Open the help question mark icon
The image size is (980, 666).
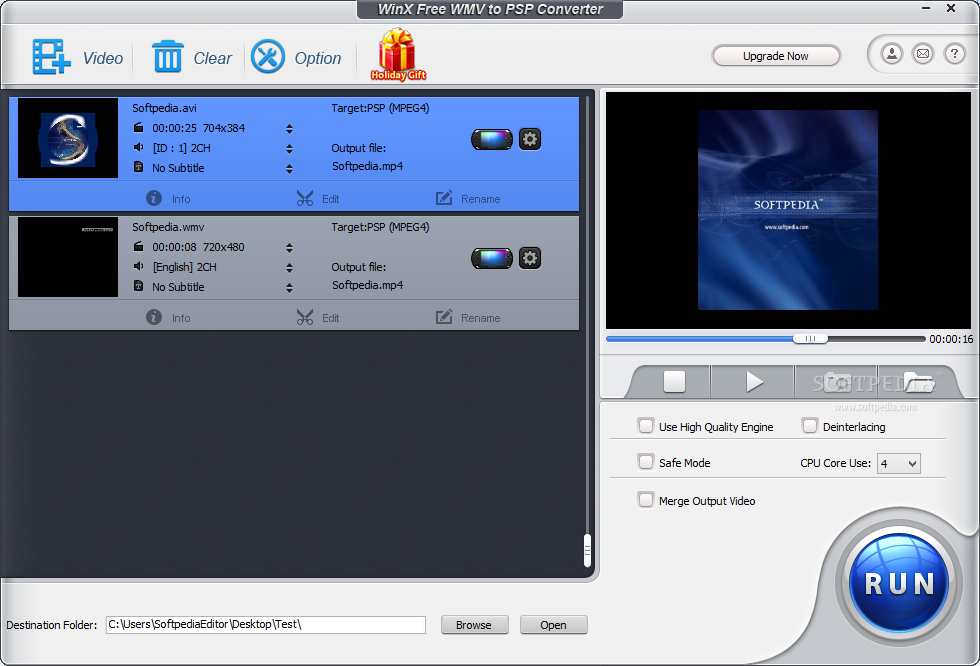pyautogui.click(x=954, y=54)
